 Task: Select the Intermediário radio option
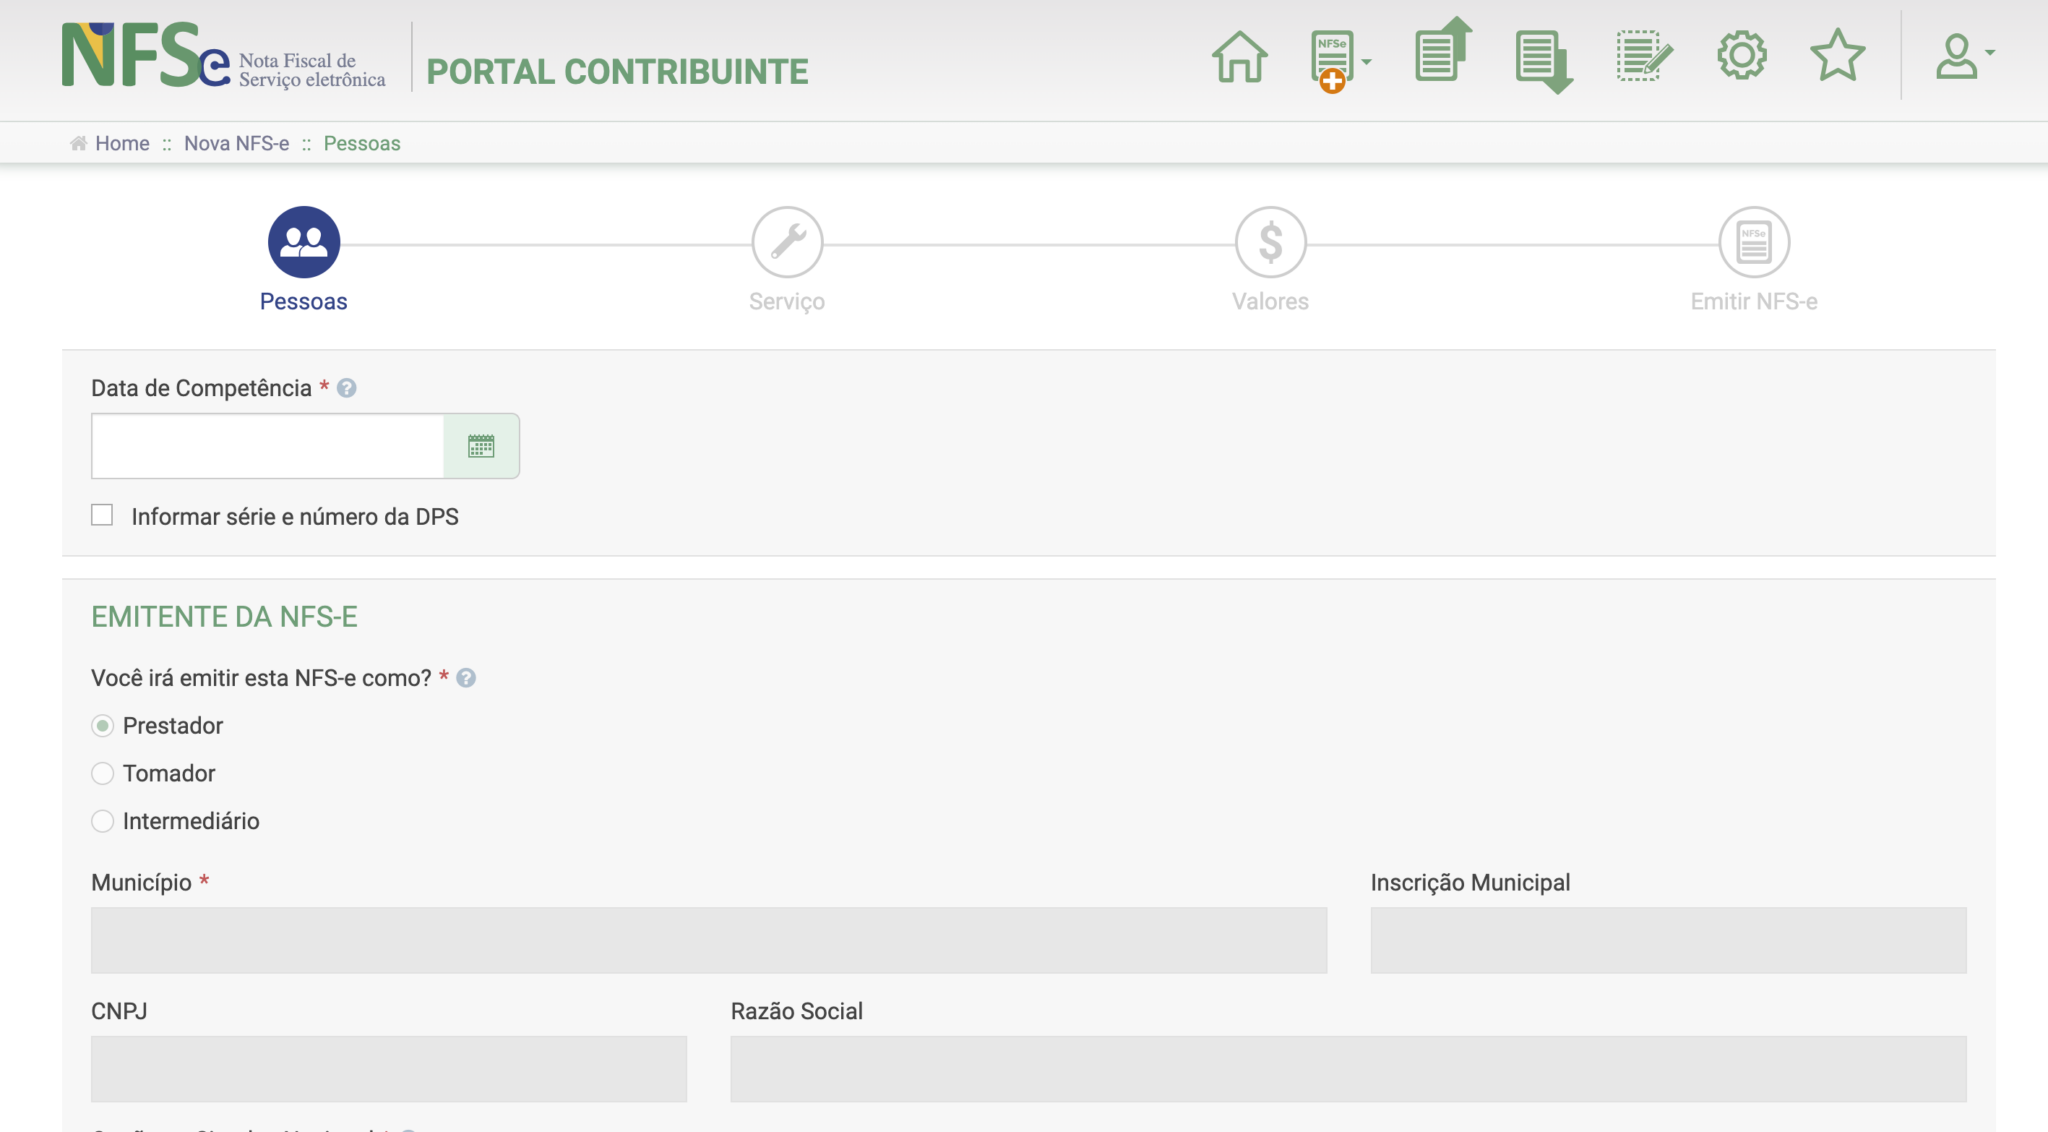(x=102, y=821)
